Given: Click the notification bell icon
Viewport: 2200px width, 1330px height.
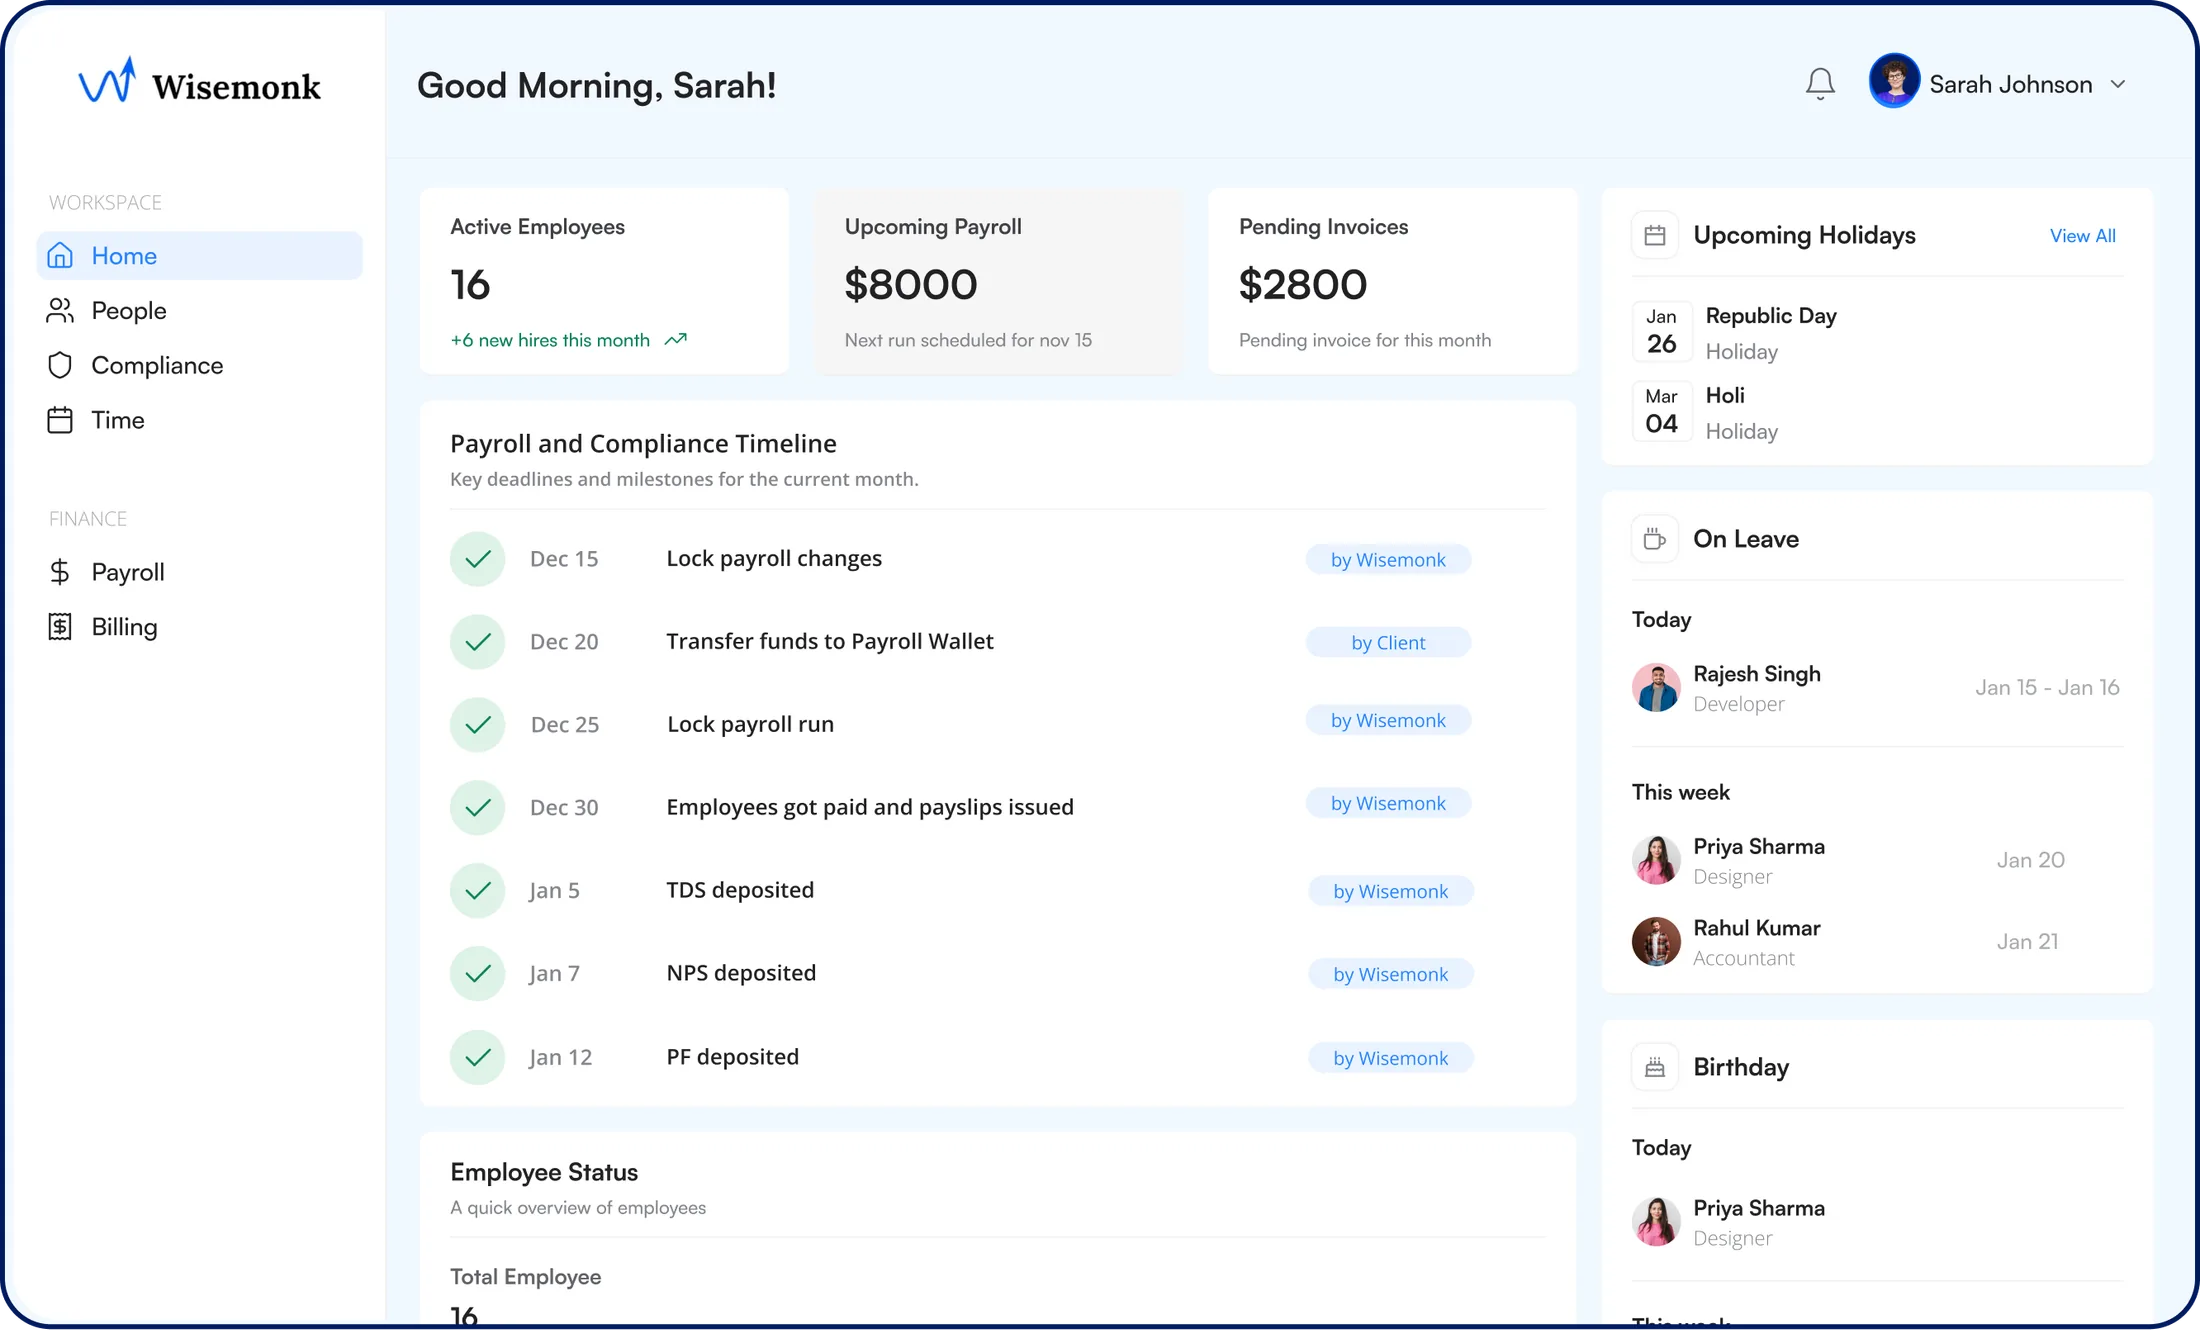Looking at the screenshot, I should point(1820,84).
